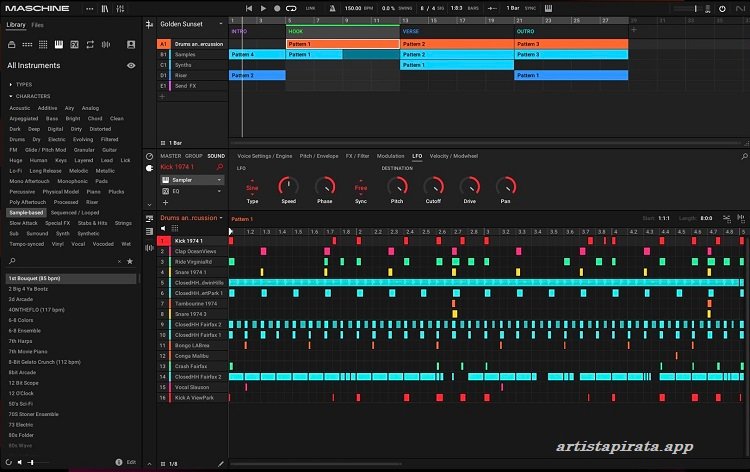The width and height of the screenshot is (750, 472).
Task: Select the One-shots waveform icon in Library
Action: (106, 44)
